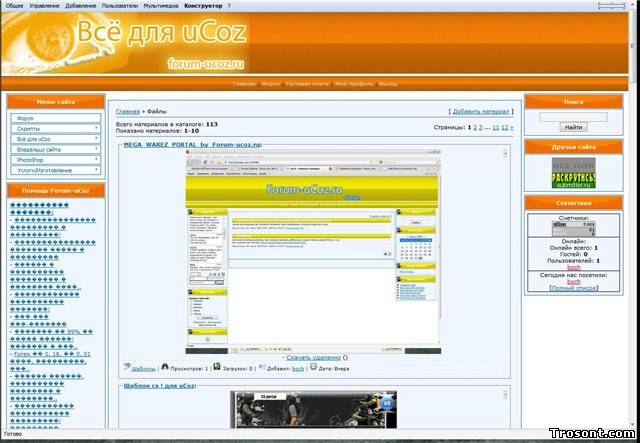Open the Пользователи admin menu
Image resolution: width=640 pixels, height=443 pixels.
tap(120, 6)
